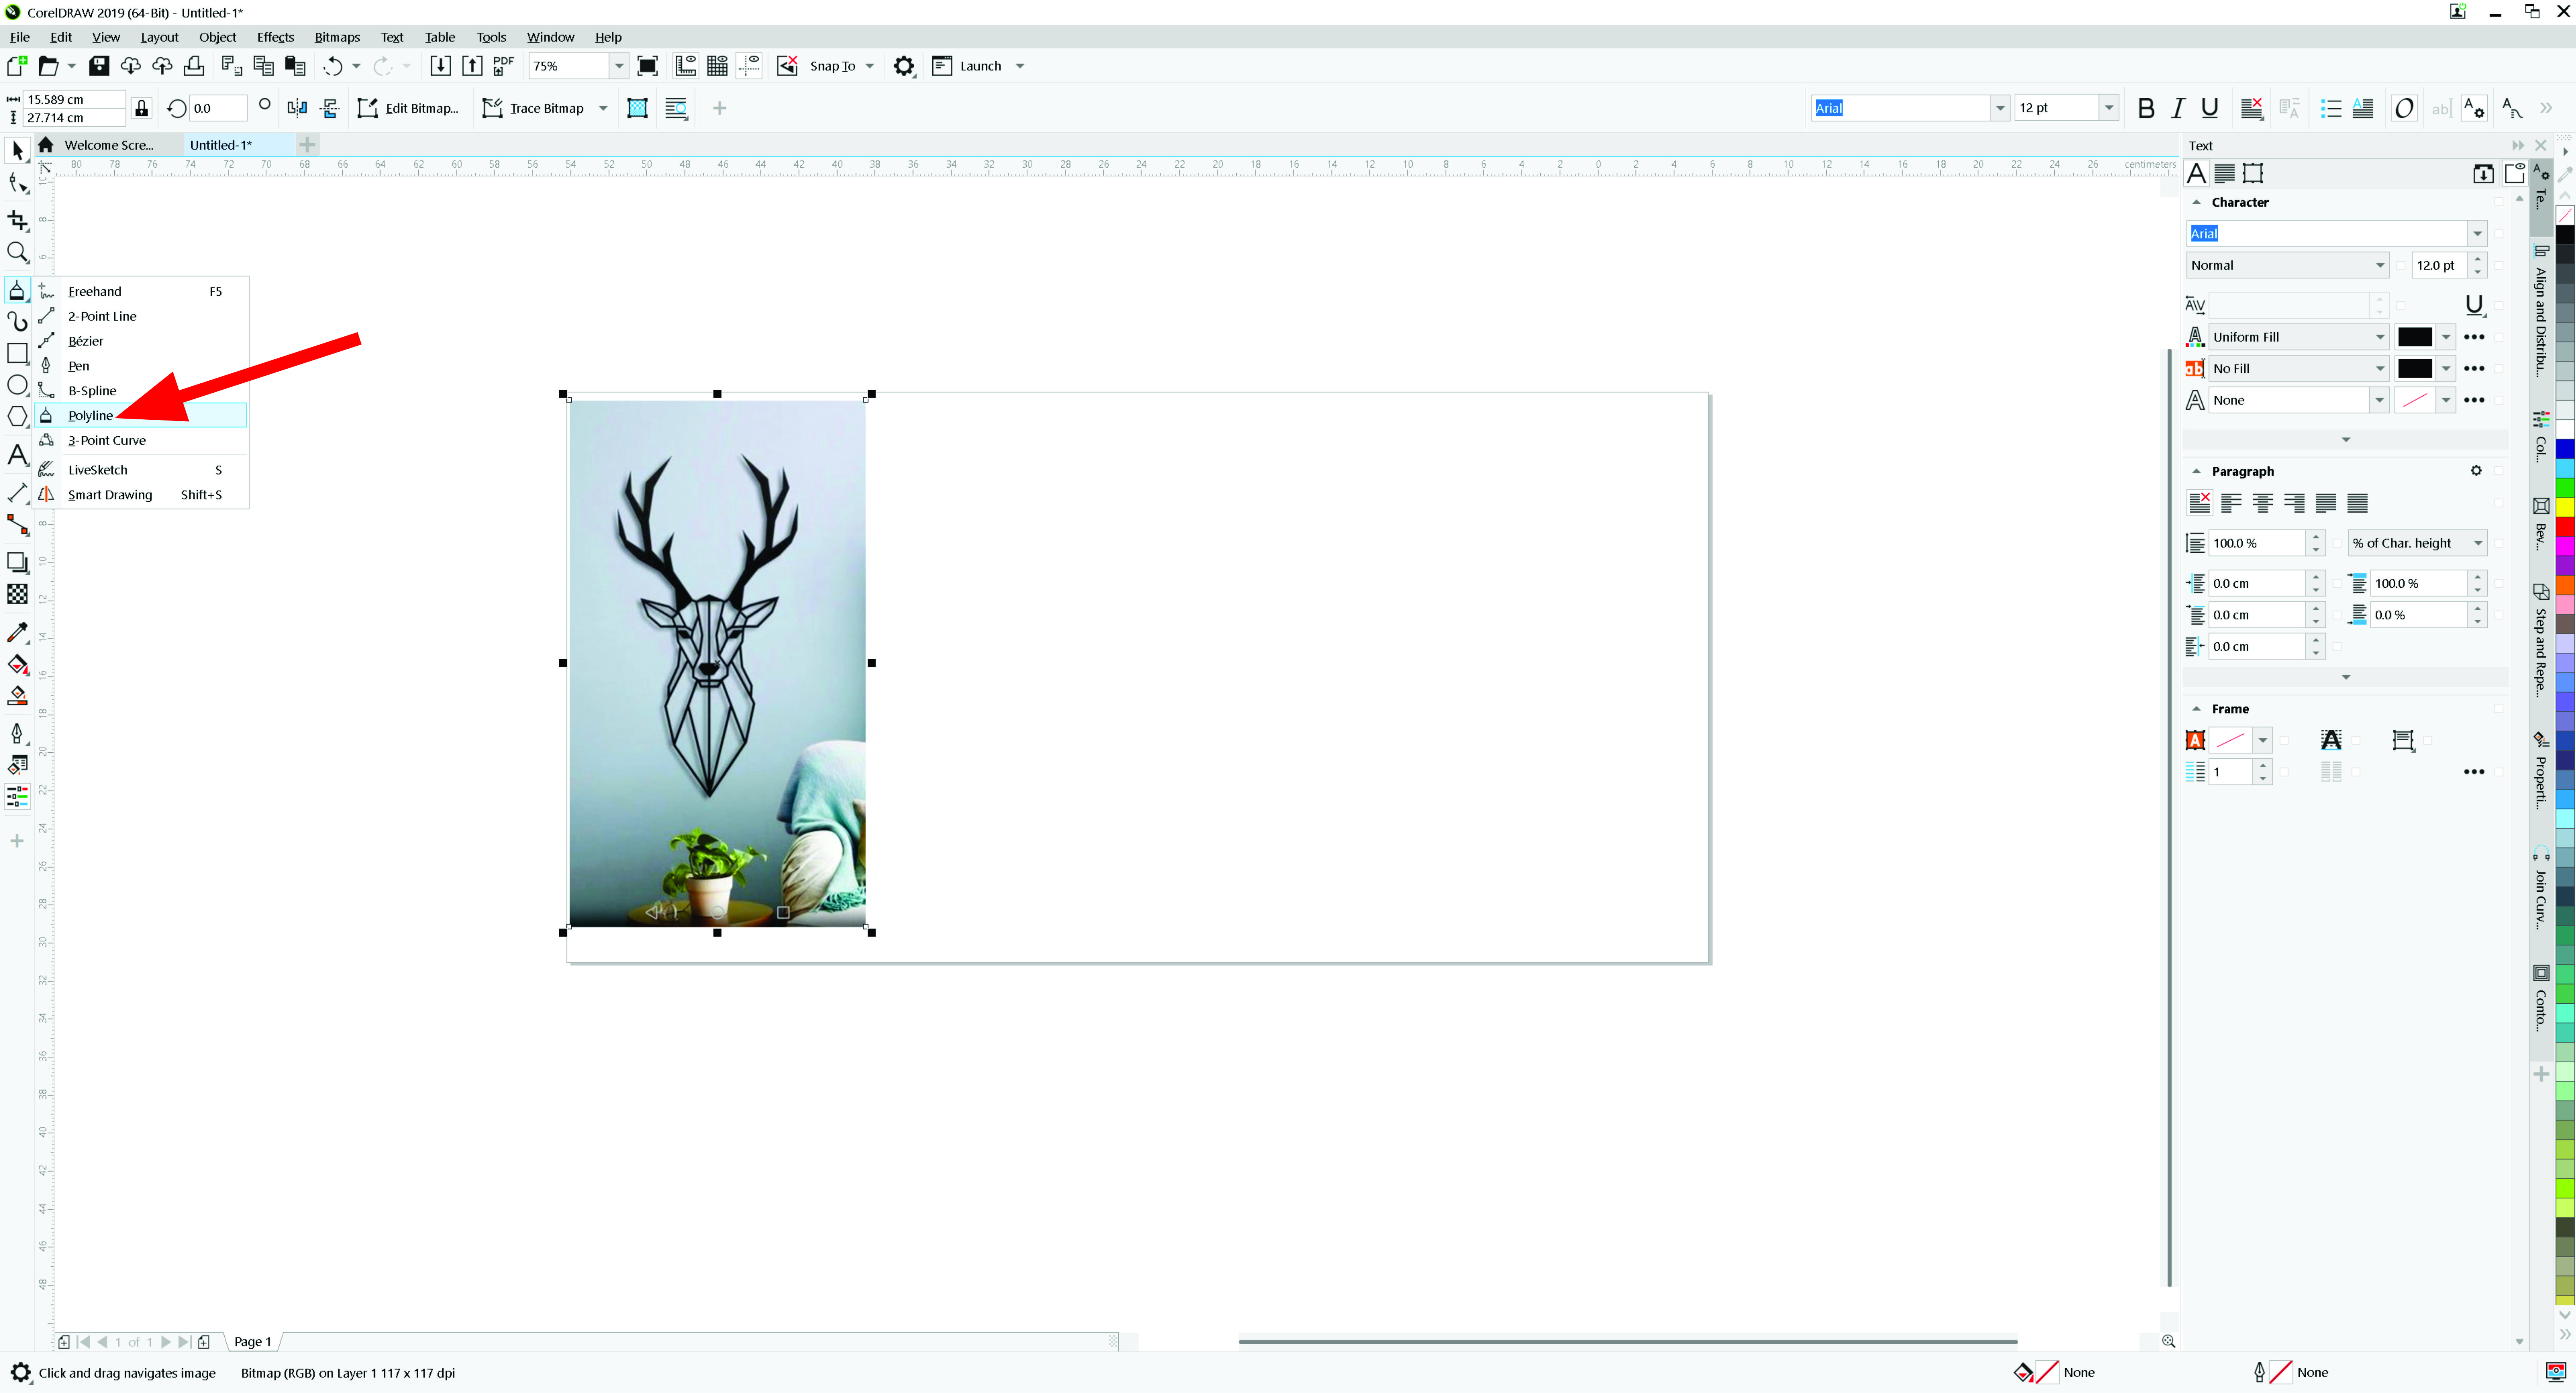
Task: Click the Publish to PDF icon
Action: point(503,66)
